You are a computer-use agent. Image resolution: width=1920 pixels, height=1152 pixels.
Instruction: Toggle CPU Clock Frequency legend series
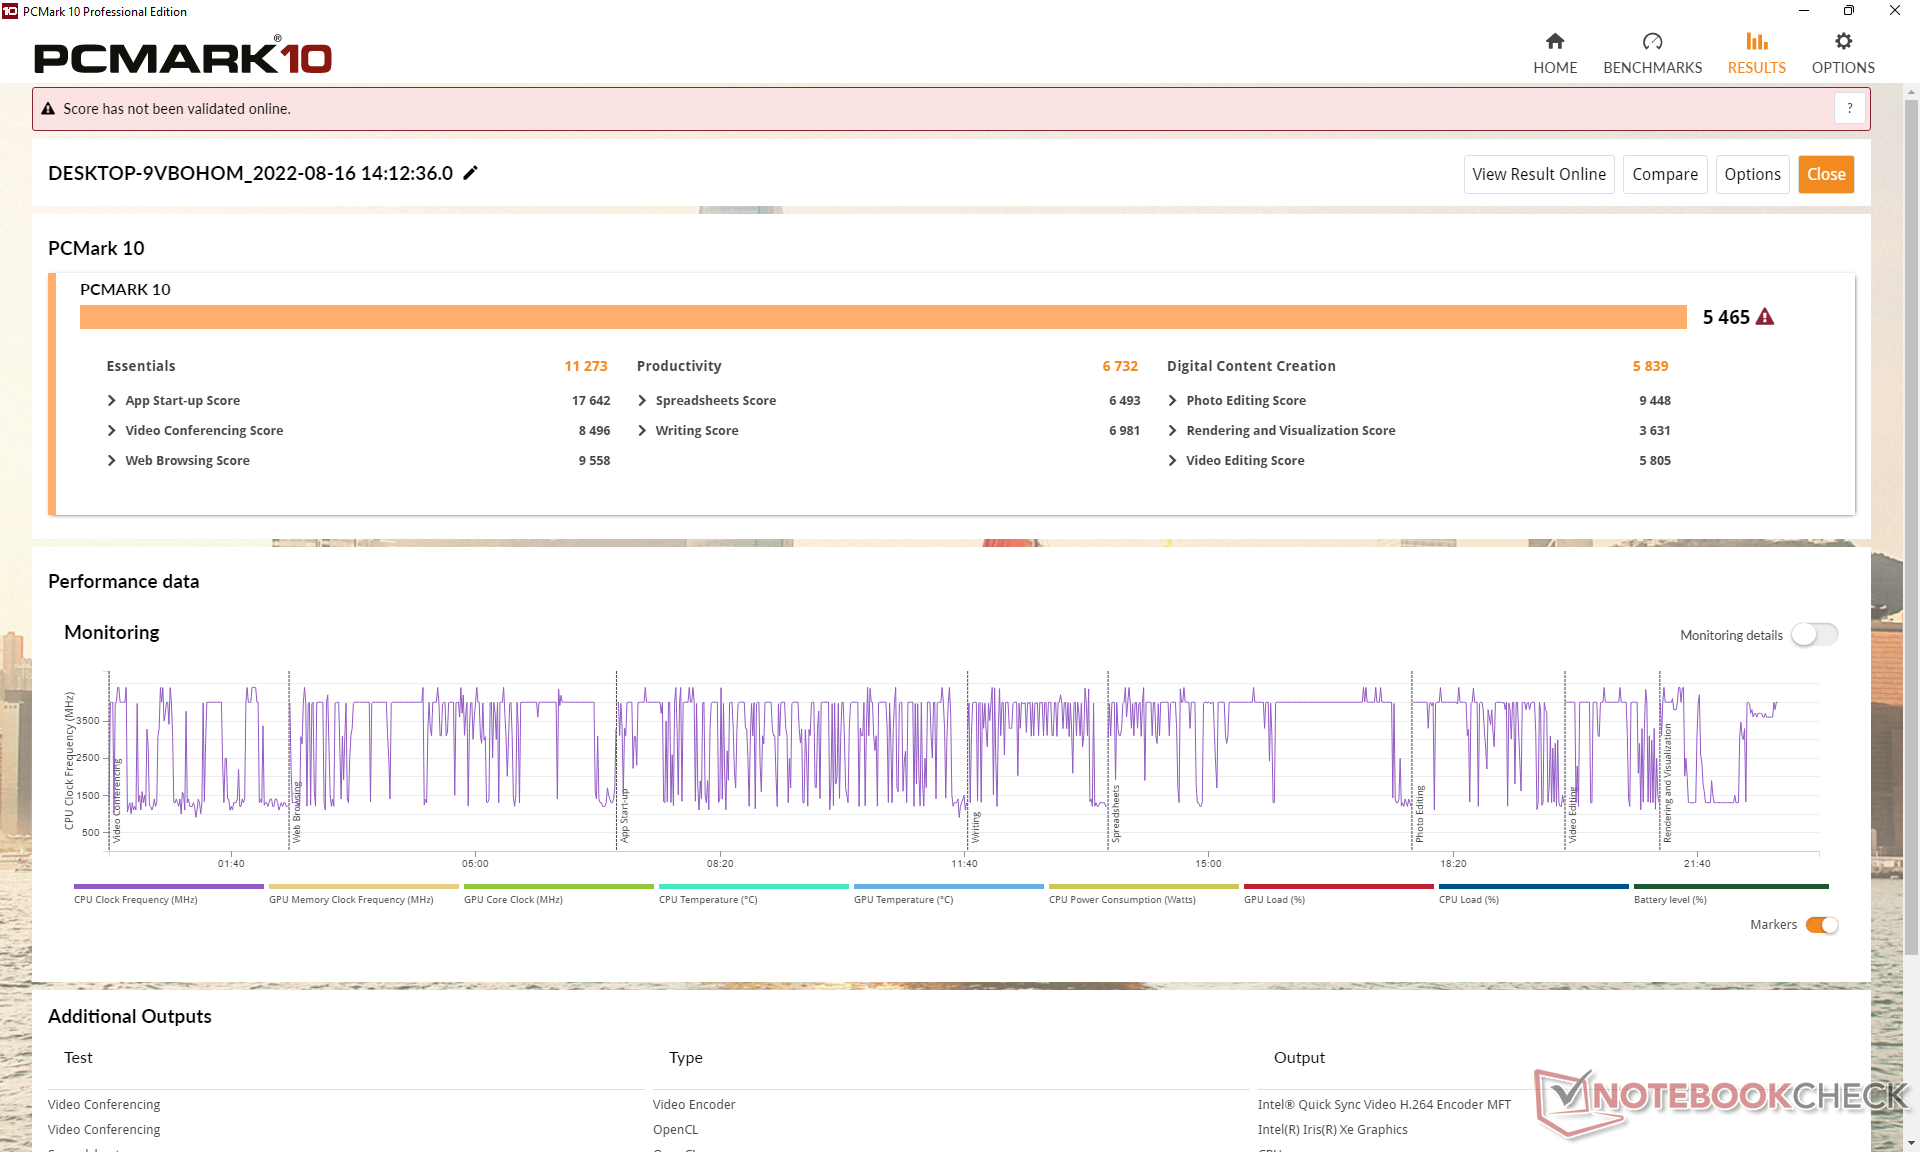(x=136, y=899)
